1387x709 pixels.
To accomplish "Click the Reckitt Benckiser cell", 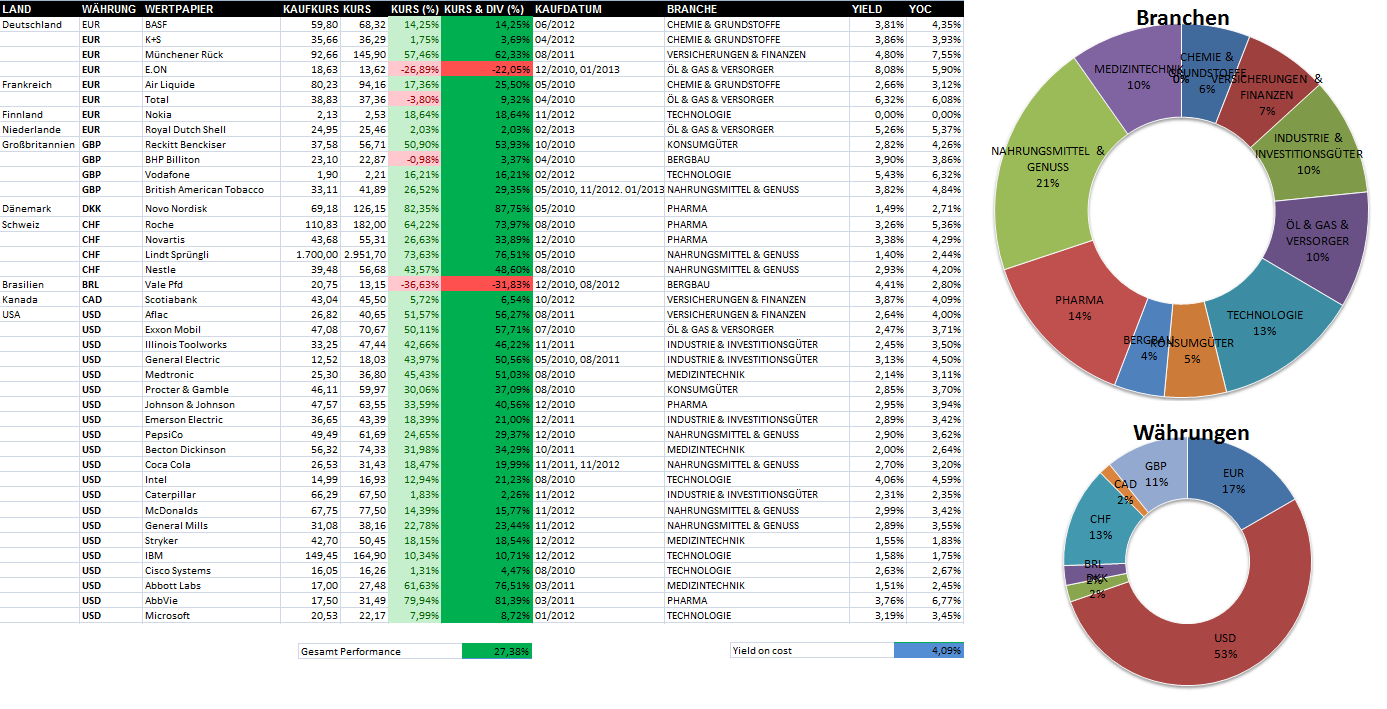I will pyautogui.click(x=210, y=144).
